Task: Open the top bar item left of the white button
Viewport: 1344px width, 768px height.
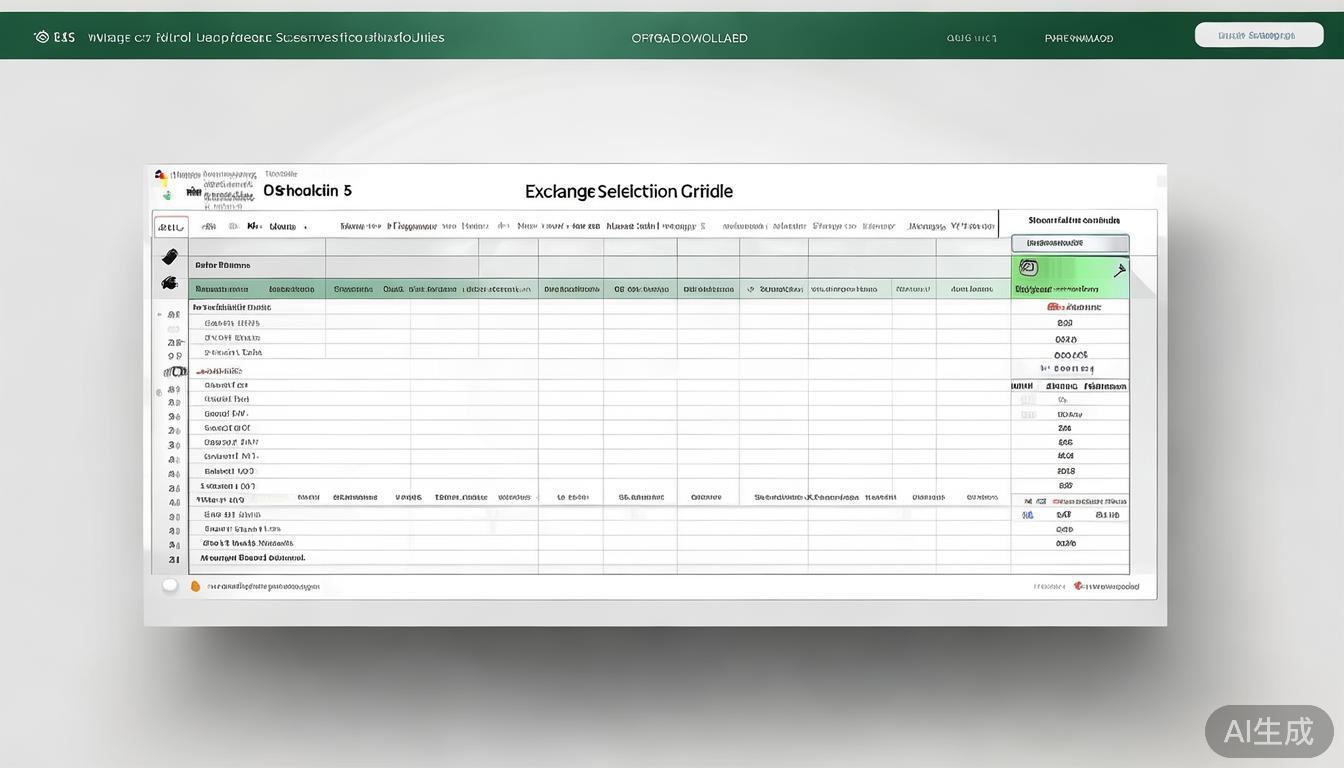Action: (1078, 38)
